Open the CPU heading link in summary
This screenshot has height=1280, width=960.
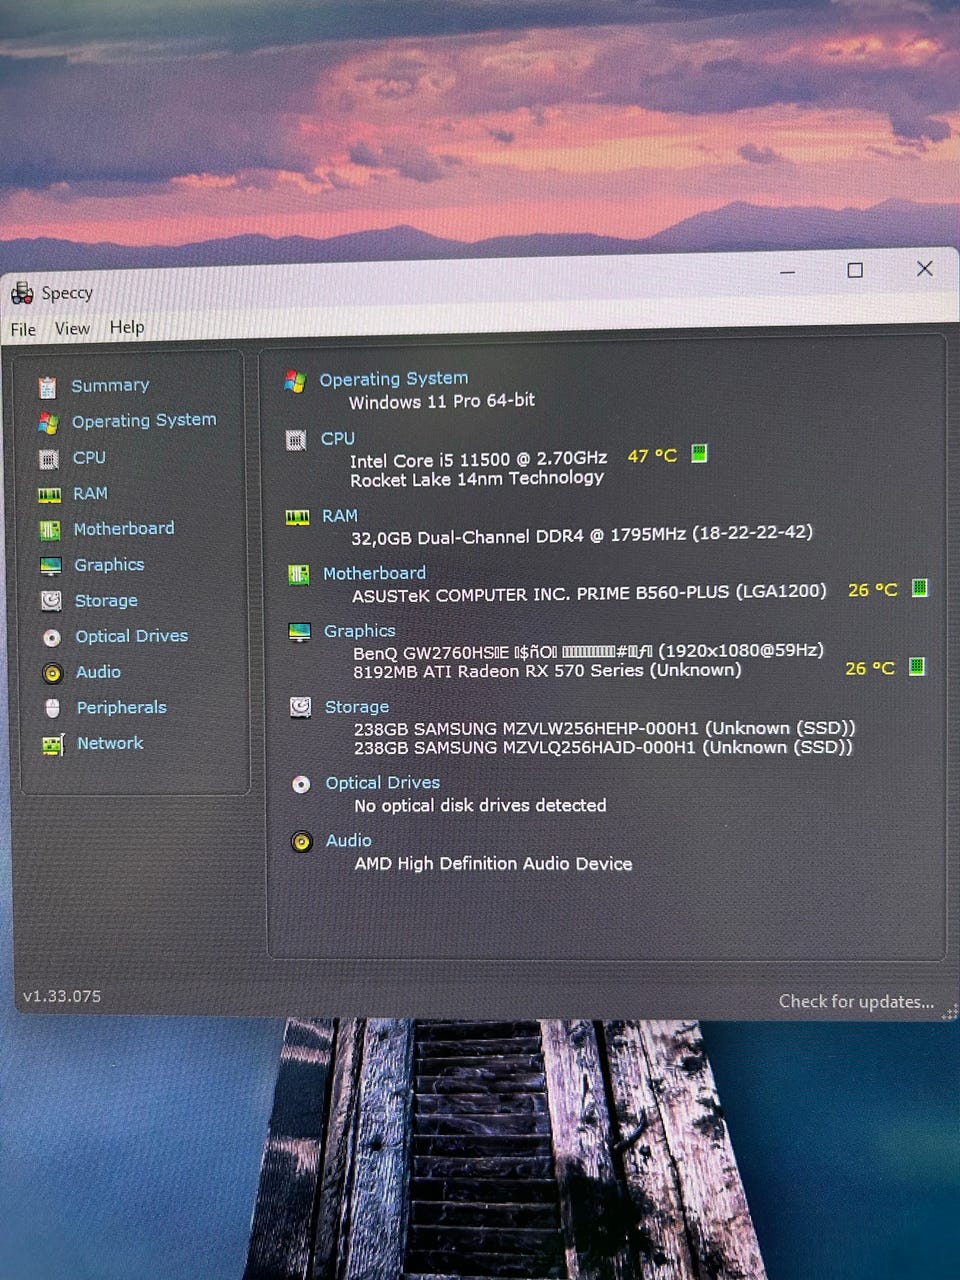338,438
